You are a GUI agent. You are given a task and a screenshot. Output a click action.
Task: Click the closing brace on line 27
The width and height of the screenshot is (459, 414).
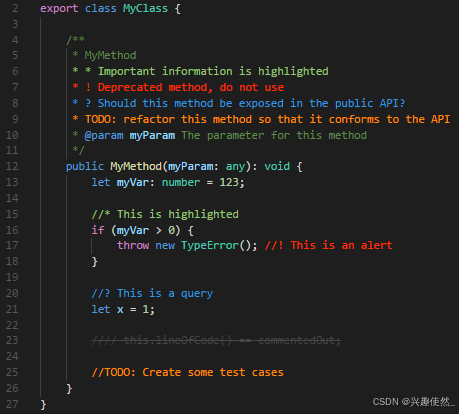[x=43, y=404]
